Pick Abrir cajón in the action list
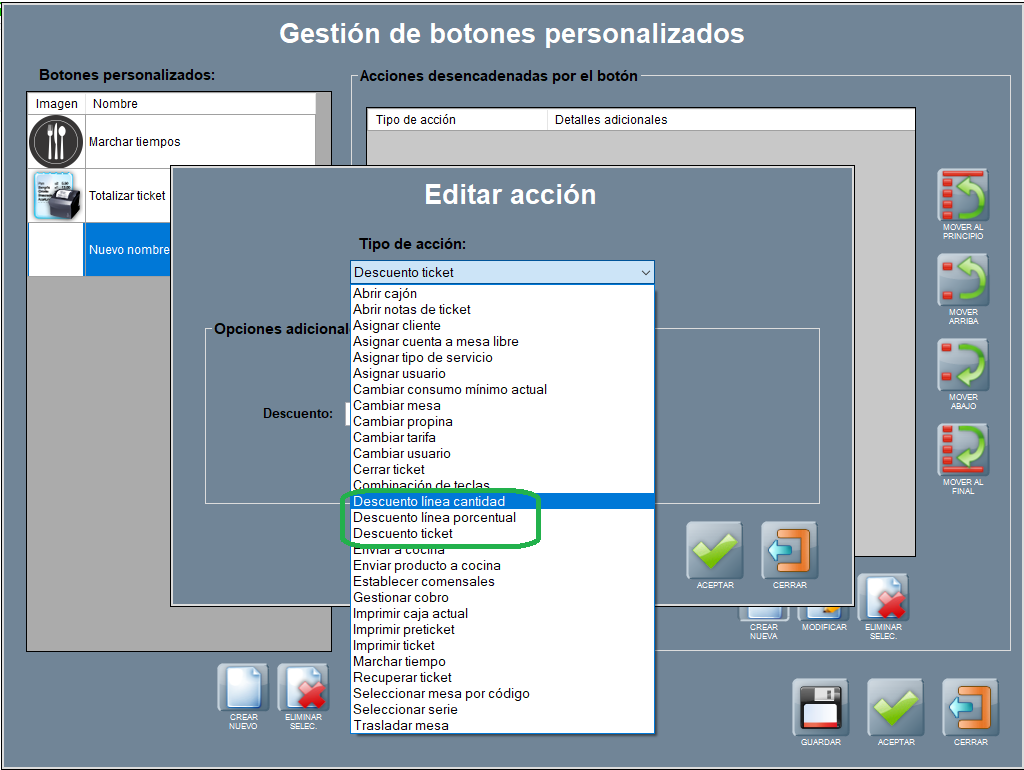This screenshot has height=770, width=1024. 385,293
